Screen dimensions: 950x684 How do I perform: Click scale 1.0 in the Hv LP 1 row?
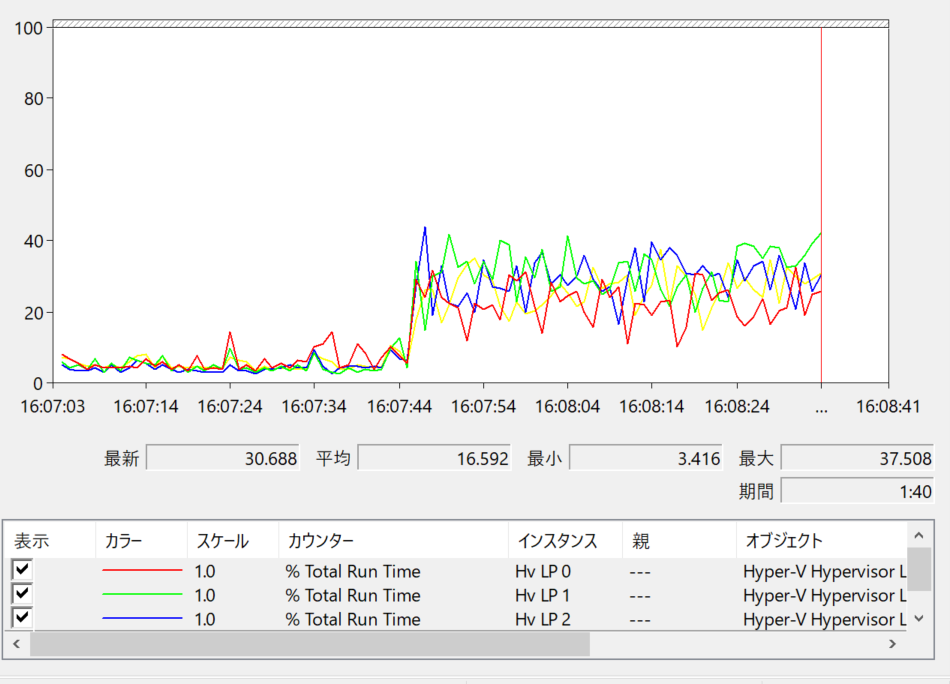pos(205,596)
